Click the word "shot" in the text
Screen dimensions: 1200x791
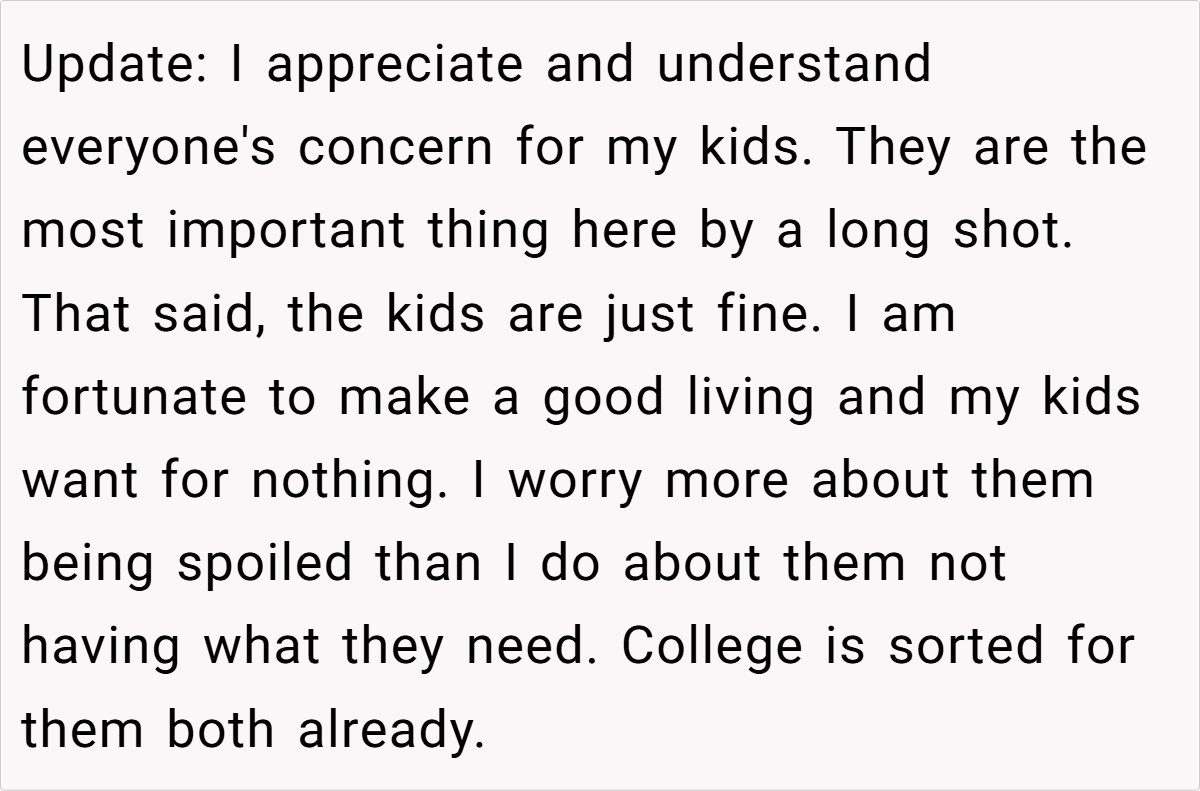[x=1020, y=232]
